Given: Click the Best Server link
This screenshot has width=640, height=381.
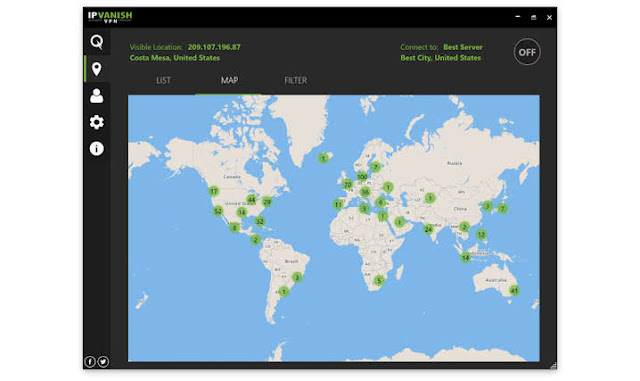Looking at the screenshot, I should pyautogui.click(x=463, y=47).
